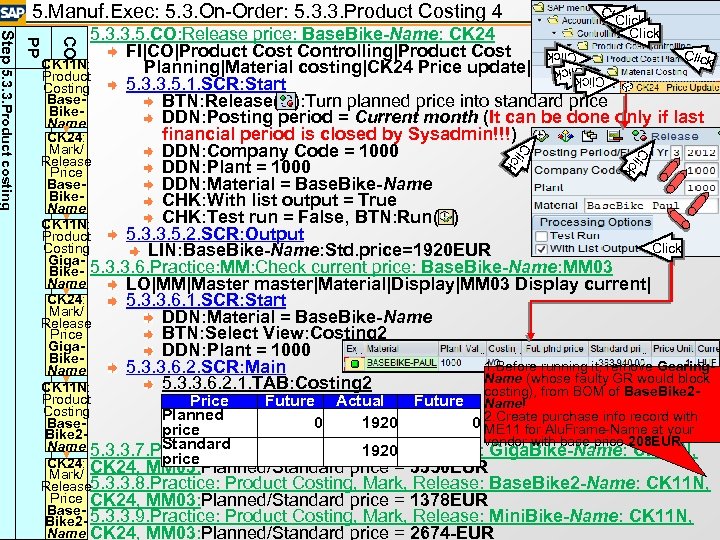Click the Plant field showing 1000
The height and width of the screenshot is (540, 720).
(701, 188)
